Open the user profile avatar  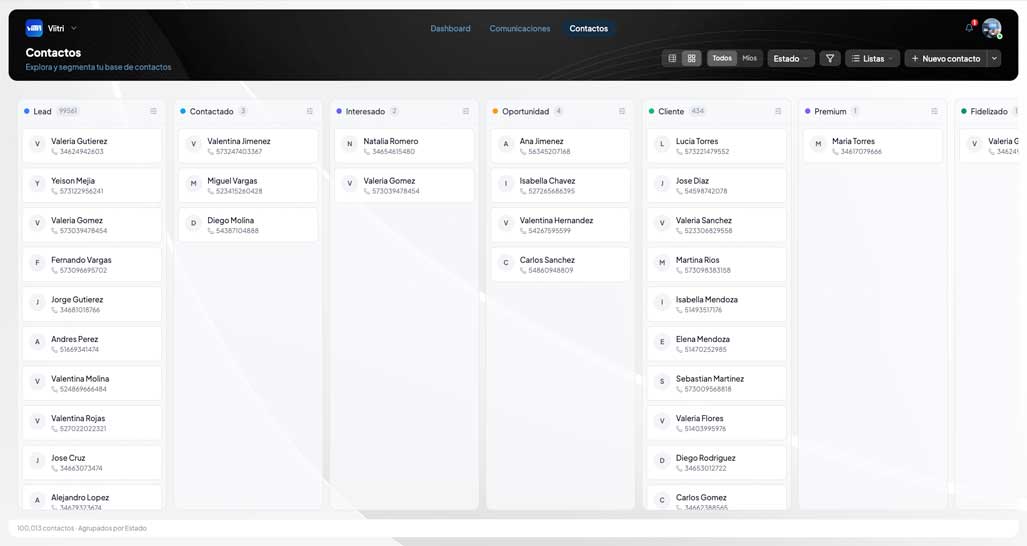click(x=992, y=28)
